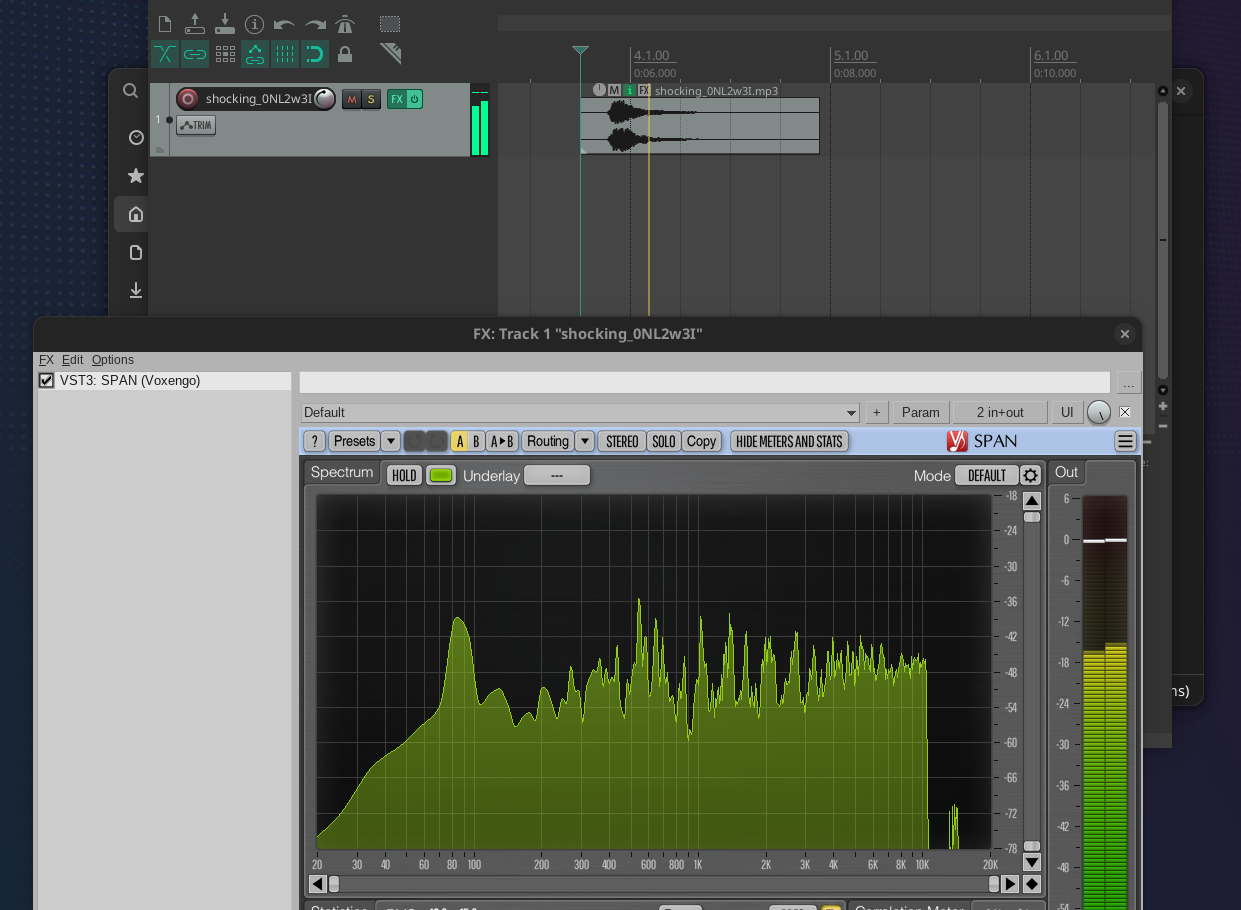
Task: Click the Param button
Action: point(920,412)
